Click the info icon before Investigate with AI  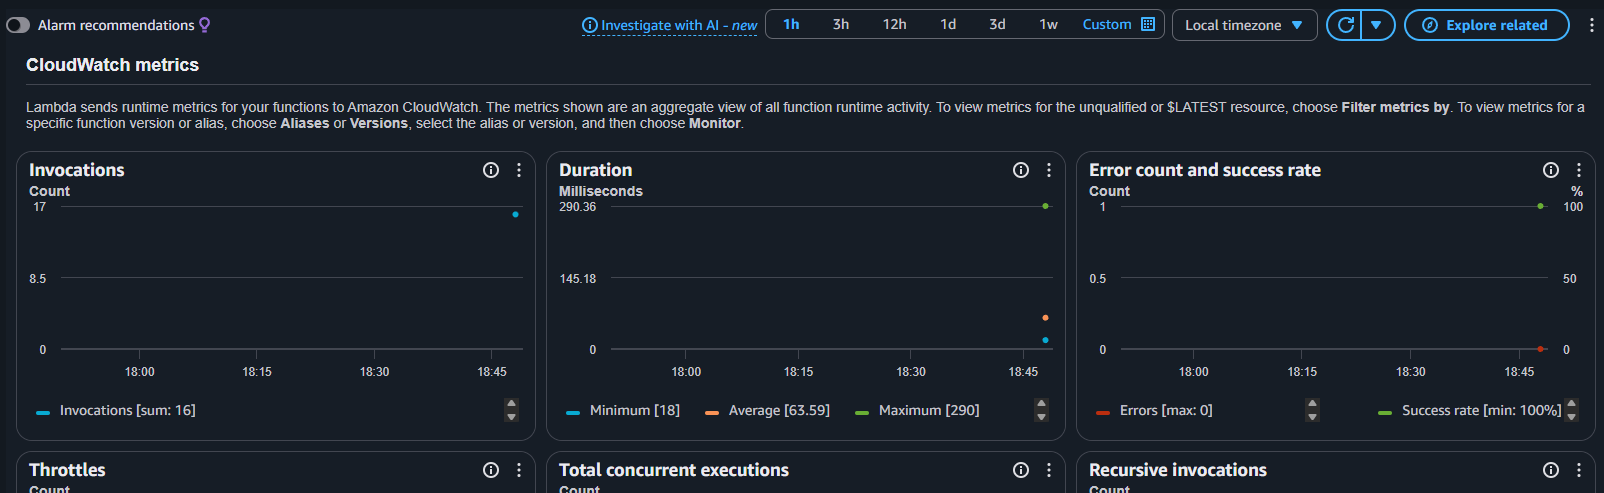tap(590, 25)
